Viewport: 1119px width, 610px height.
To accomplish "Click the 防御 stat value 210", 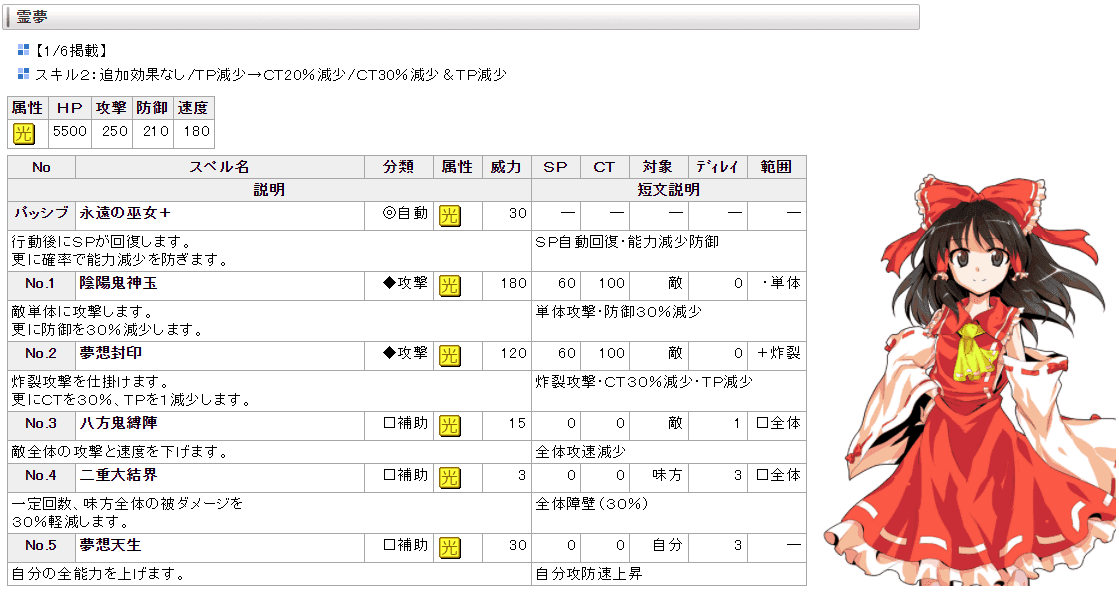I will (x=156, y=131).
